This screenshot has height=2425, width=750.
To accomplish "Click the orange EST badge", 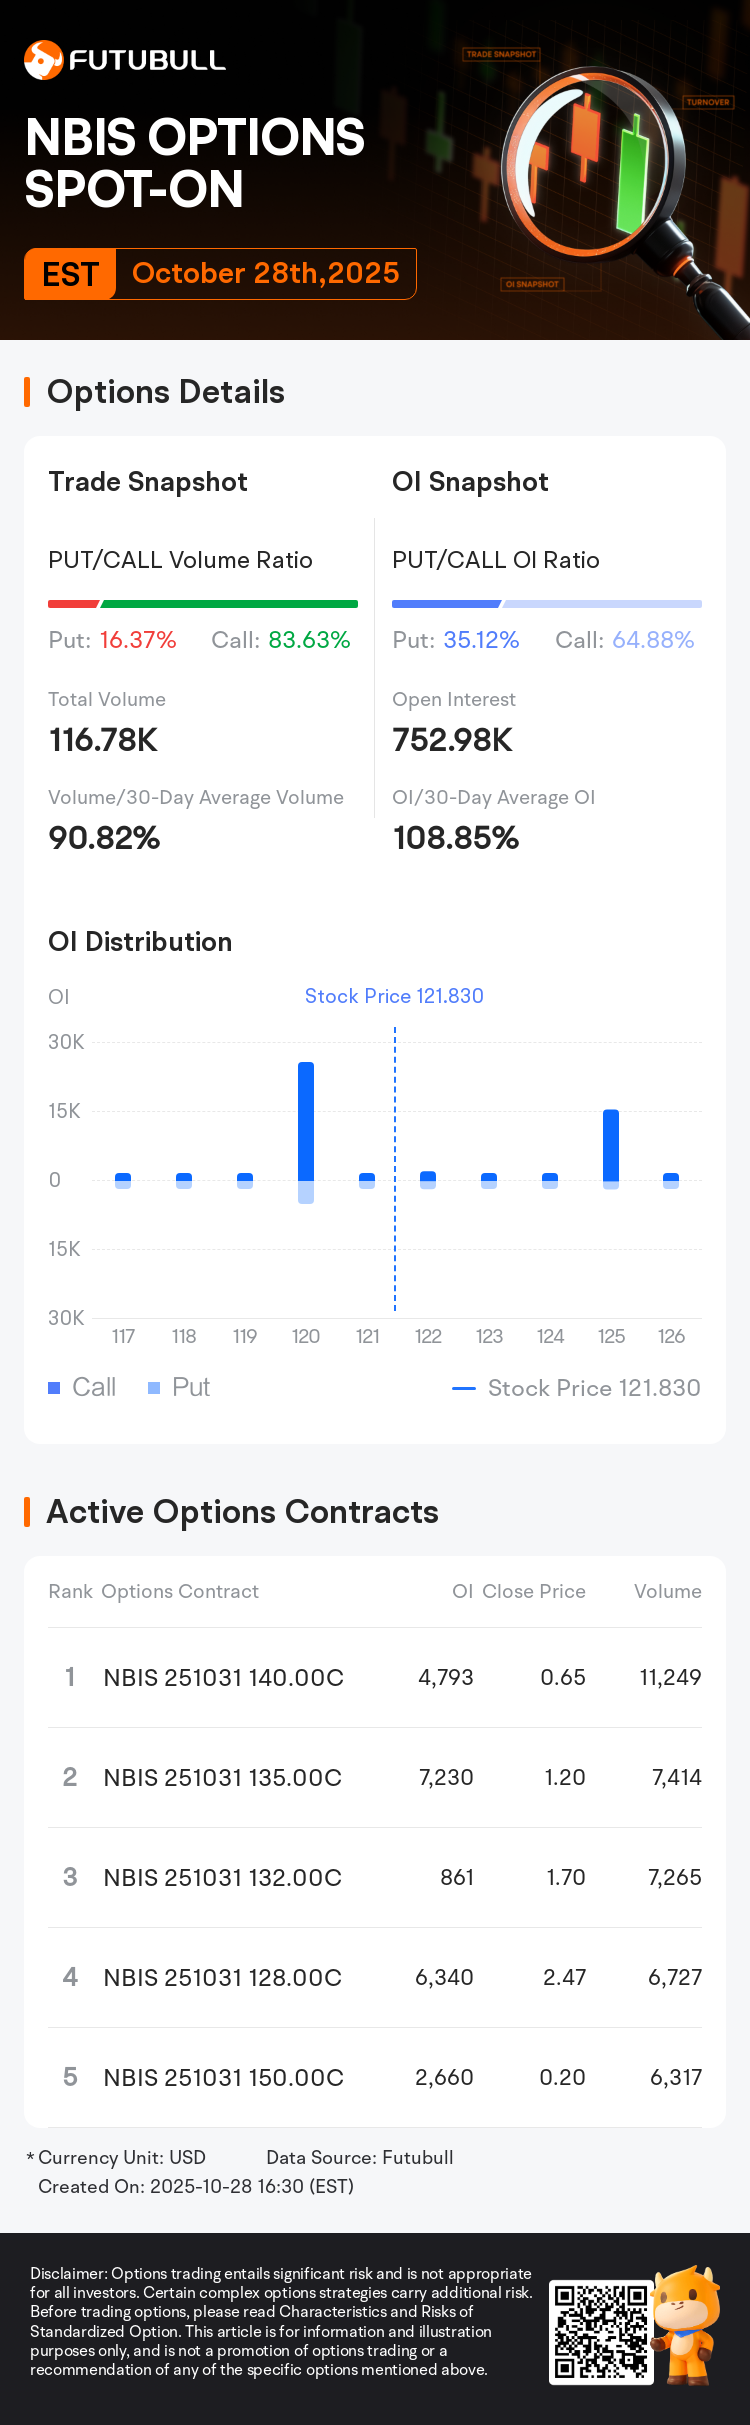I will (71, 274).
